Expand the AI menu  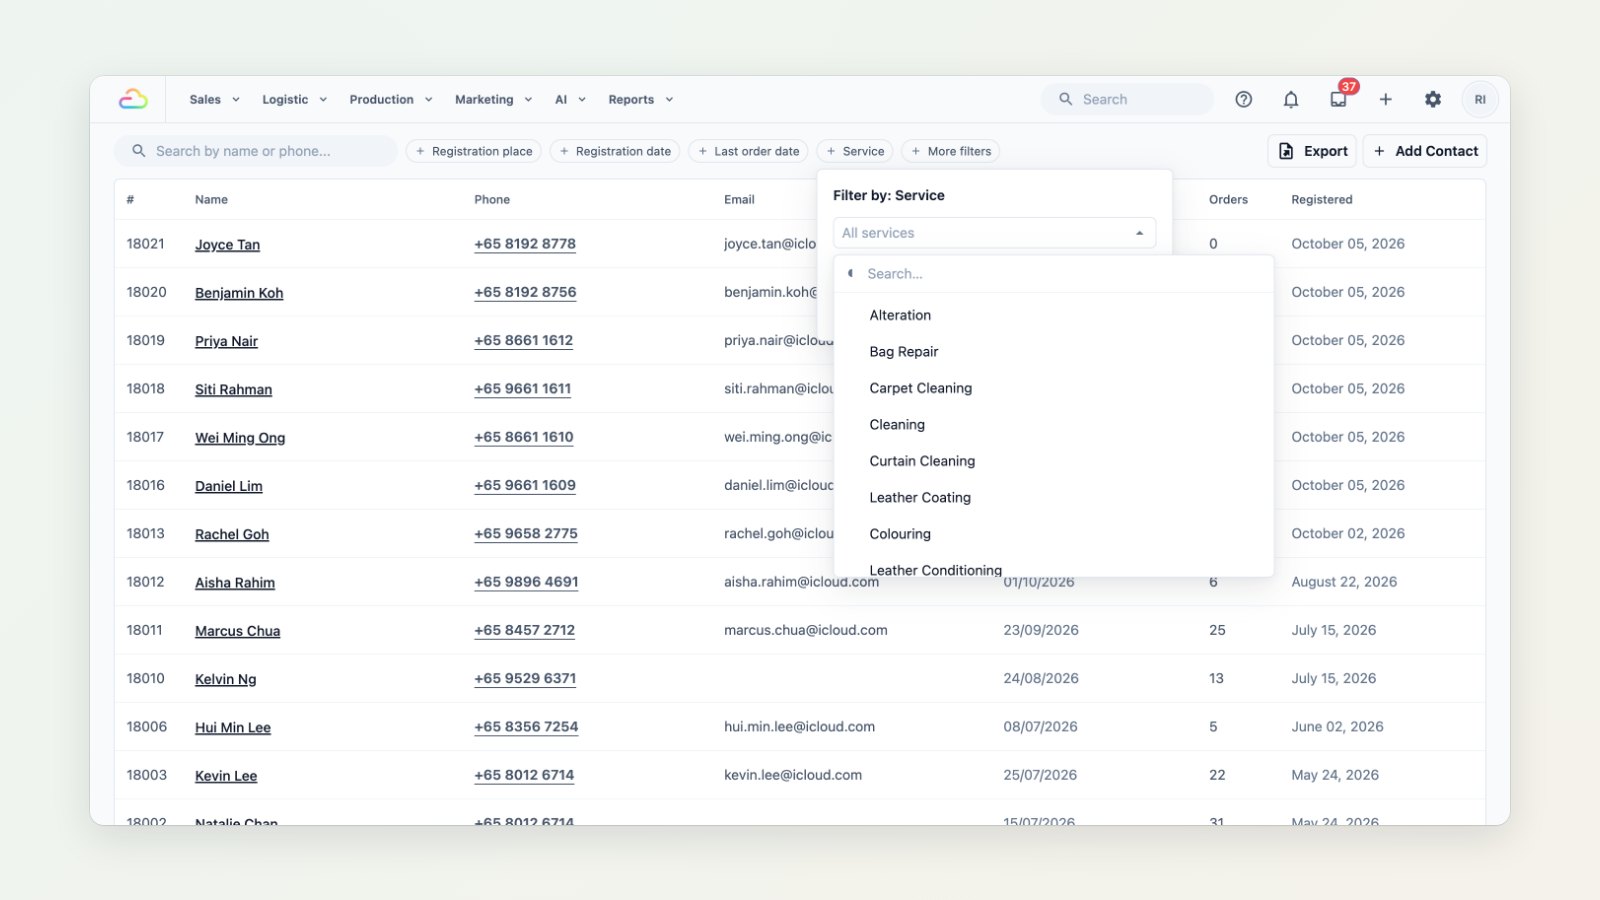[570, 99]
